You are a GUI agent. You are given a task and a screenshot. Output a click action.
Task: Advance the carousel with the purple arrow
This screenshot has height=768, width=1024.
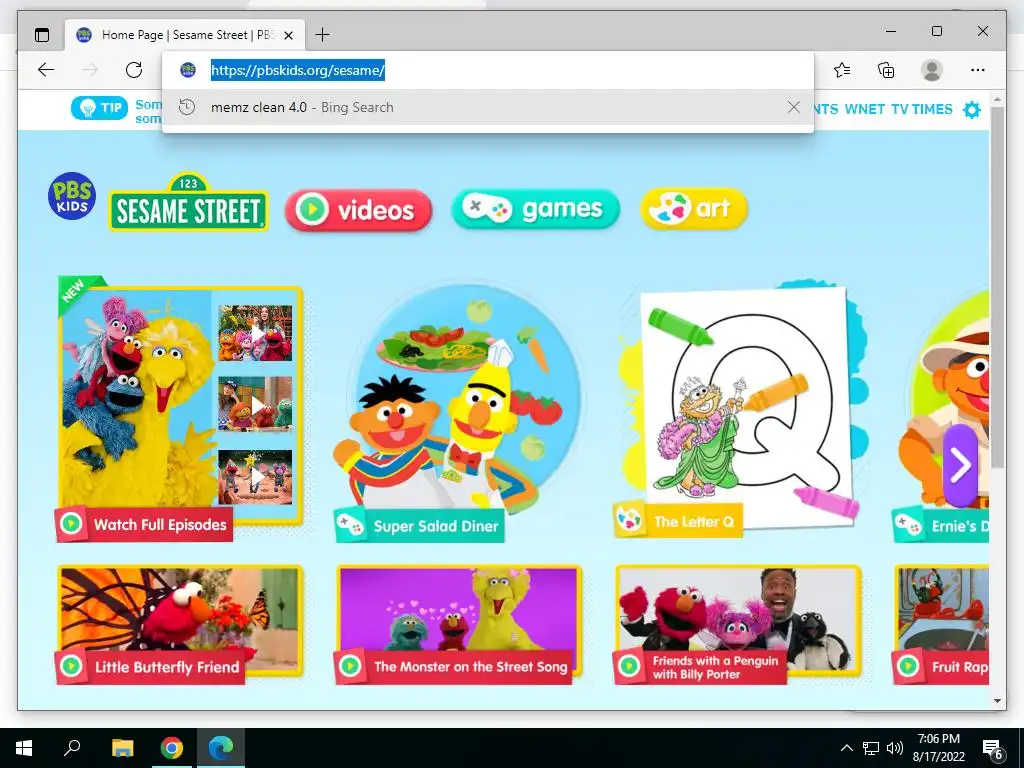click(960, 466)
